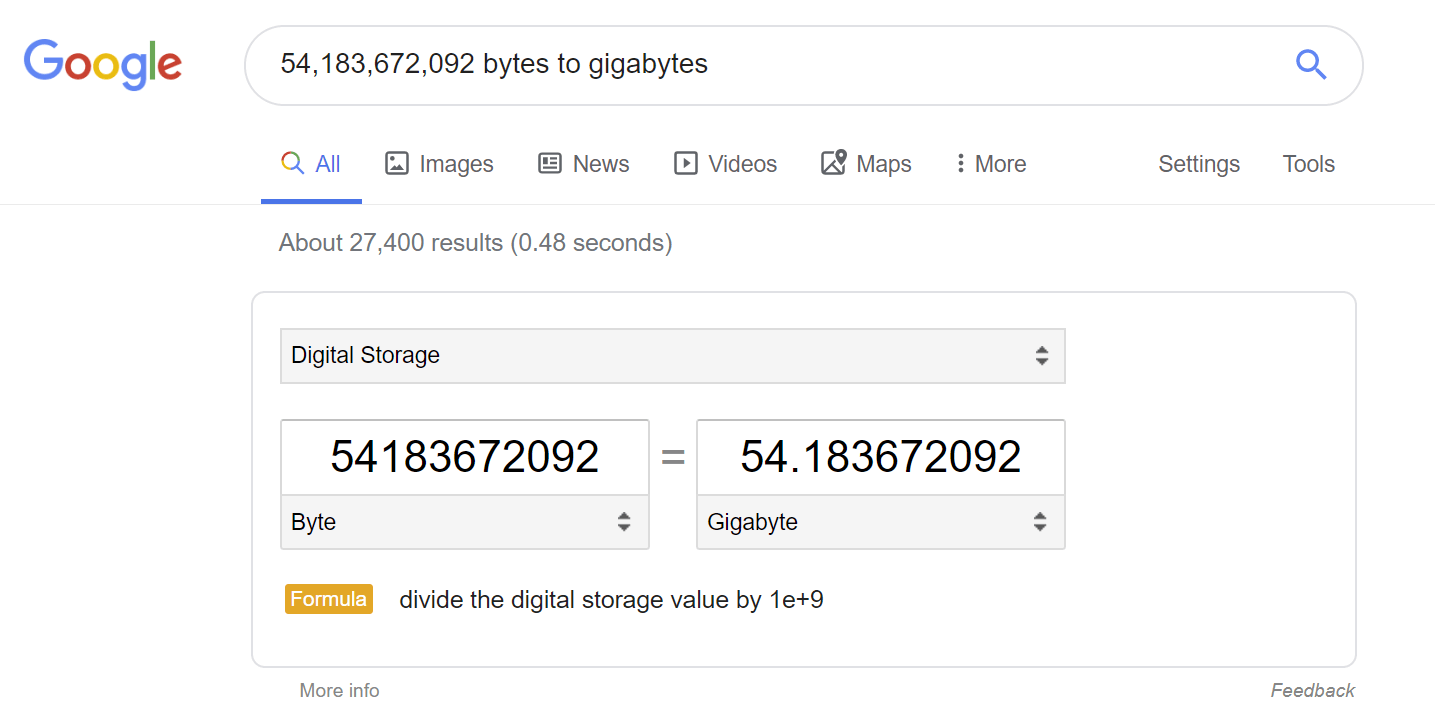The width and height of the screenshot is (1435, 718).
Task: Select the Images tab icon
Action: [x=396, y=163]
